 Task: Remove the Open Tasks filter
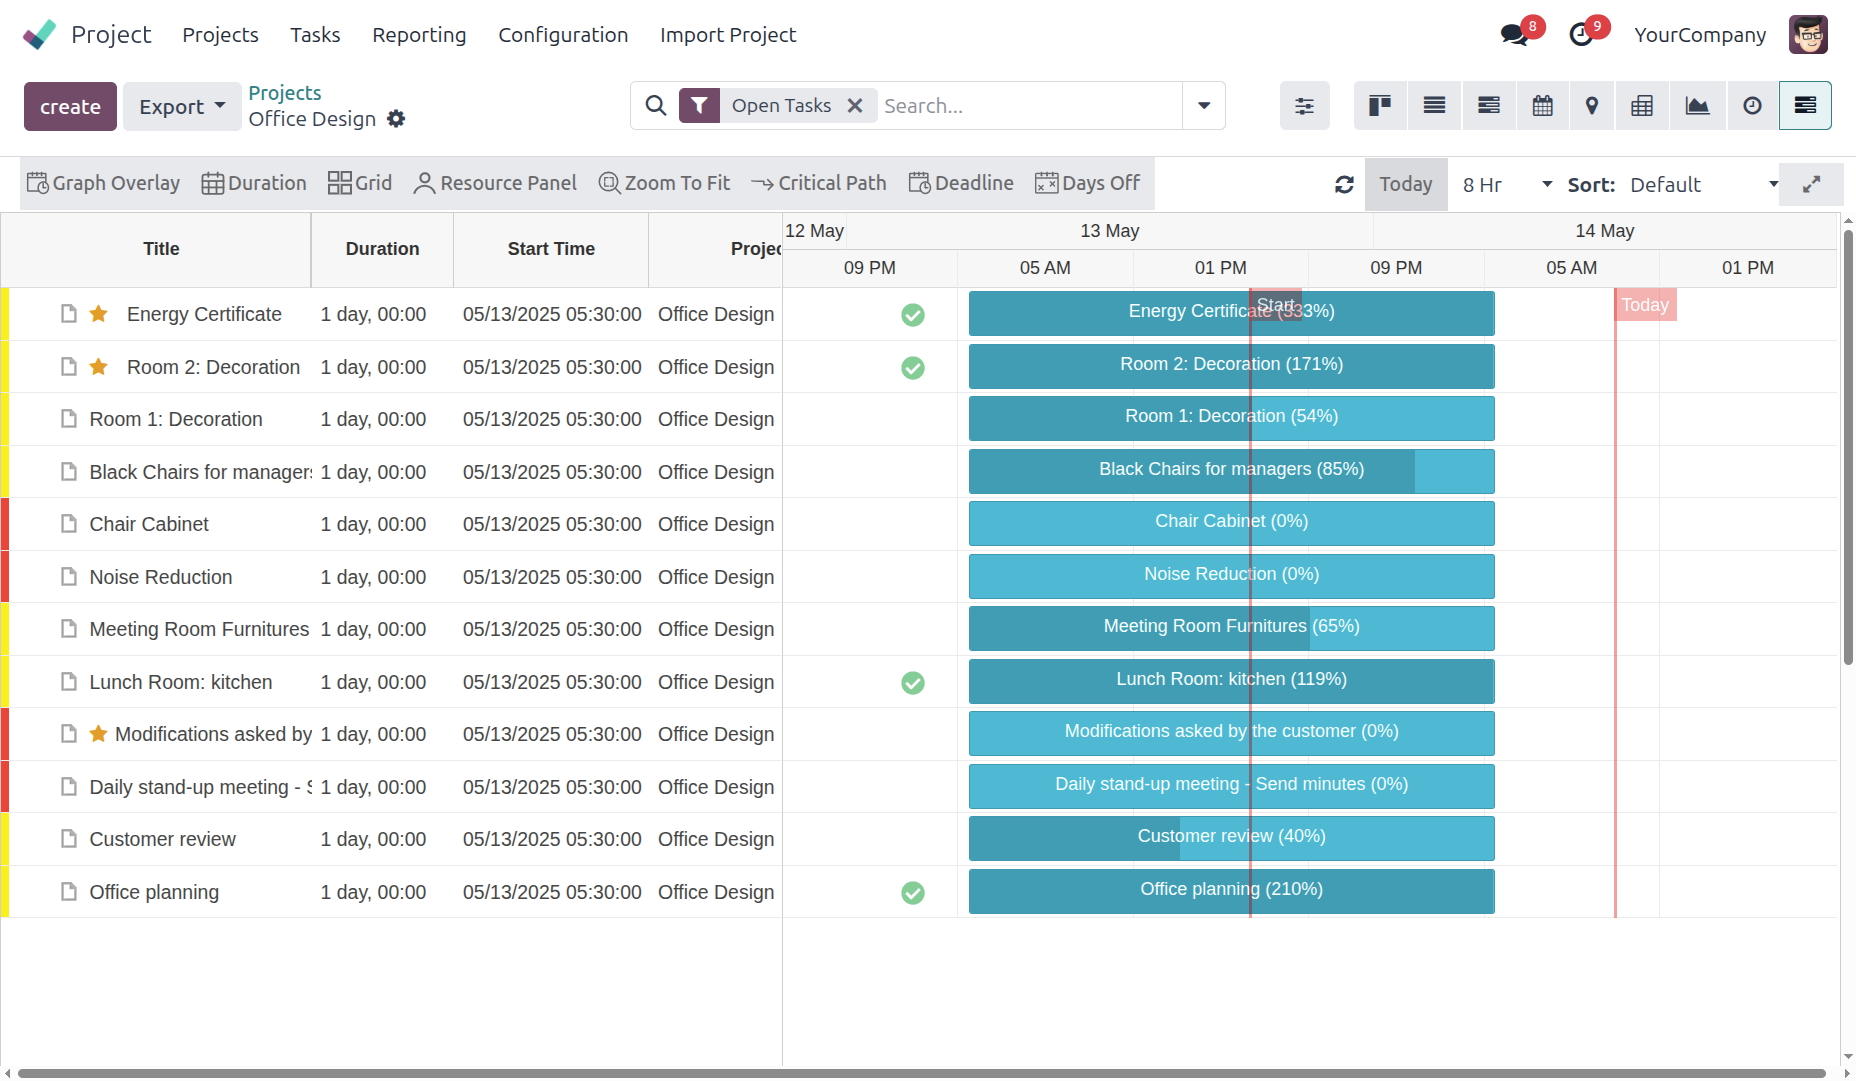tap(855, 106)
